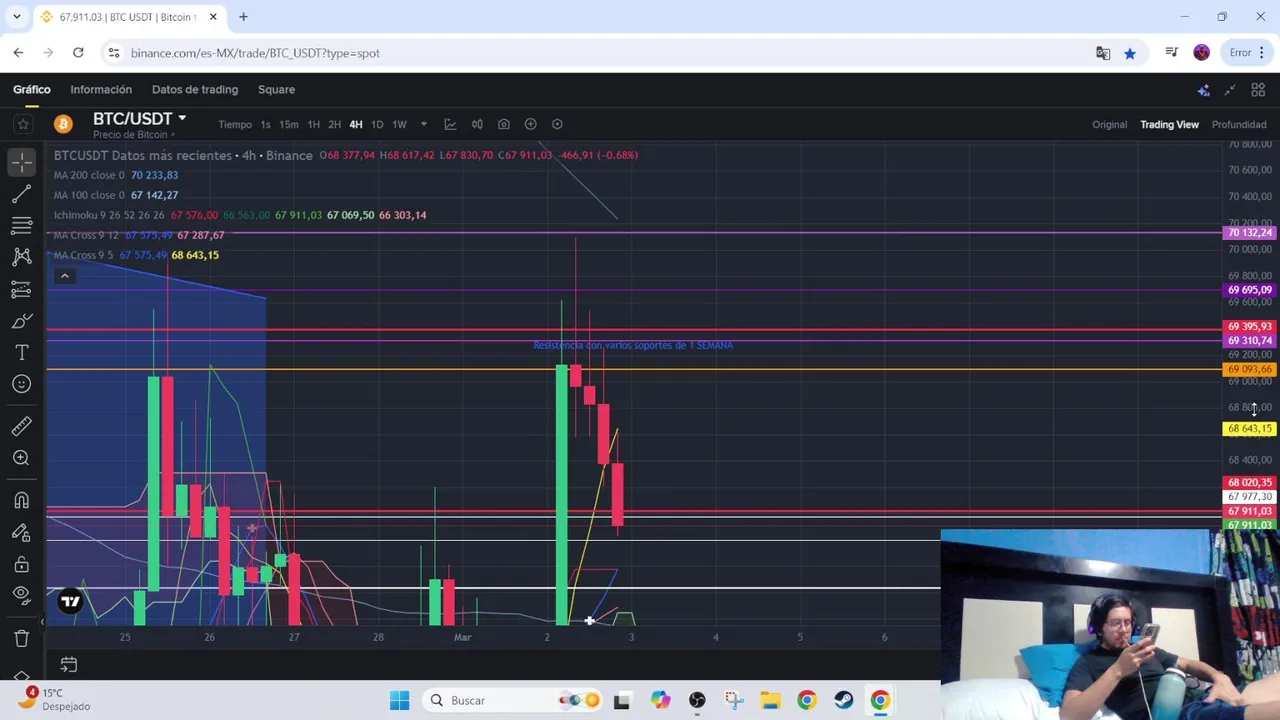
Task: Open the Square tab
Action: point(276,90)
